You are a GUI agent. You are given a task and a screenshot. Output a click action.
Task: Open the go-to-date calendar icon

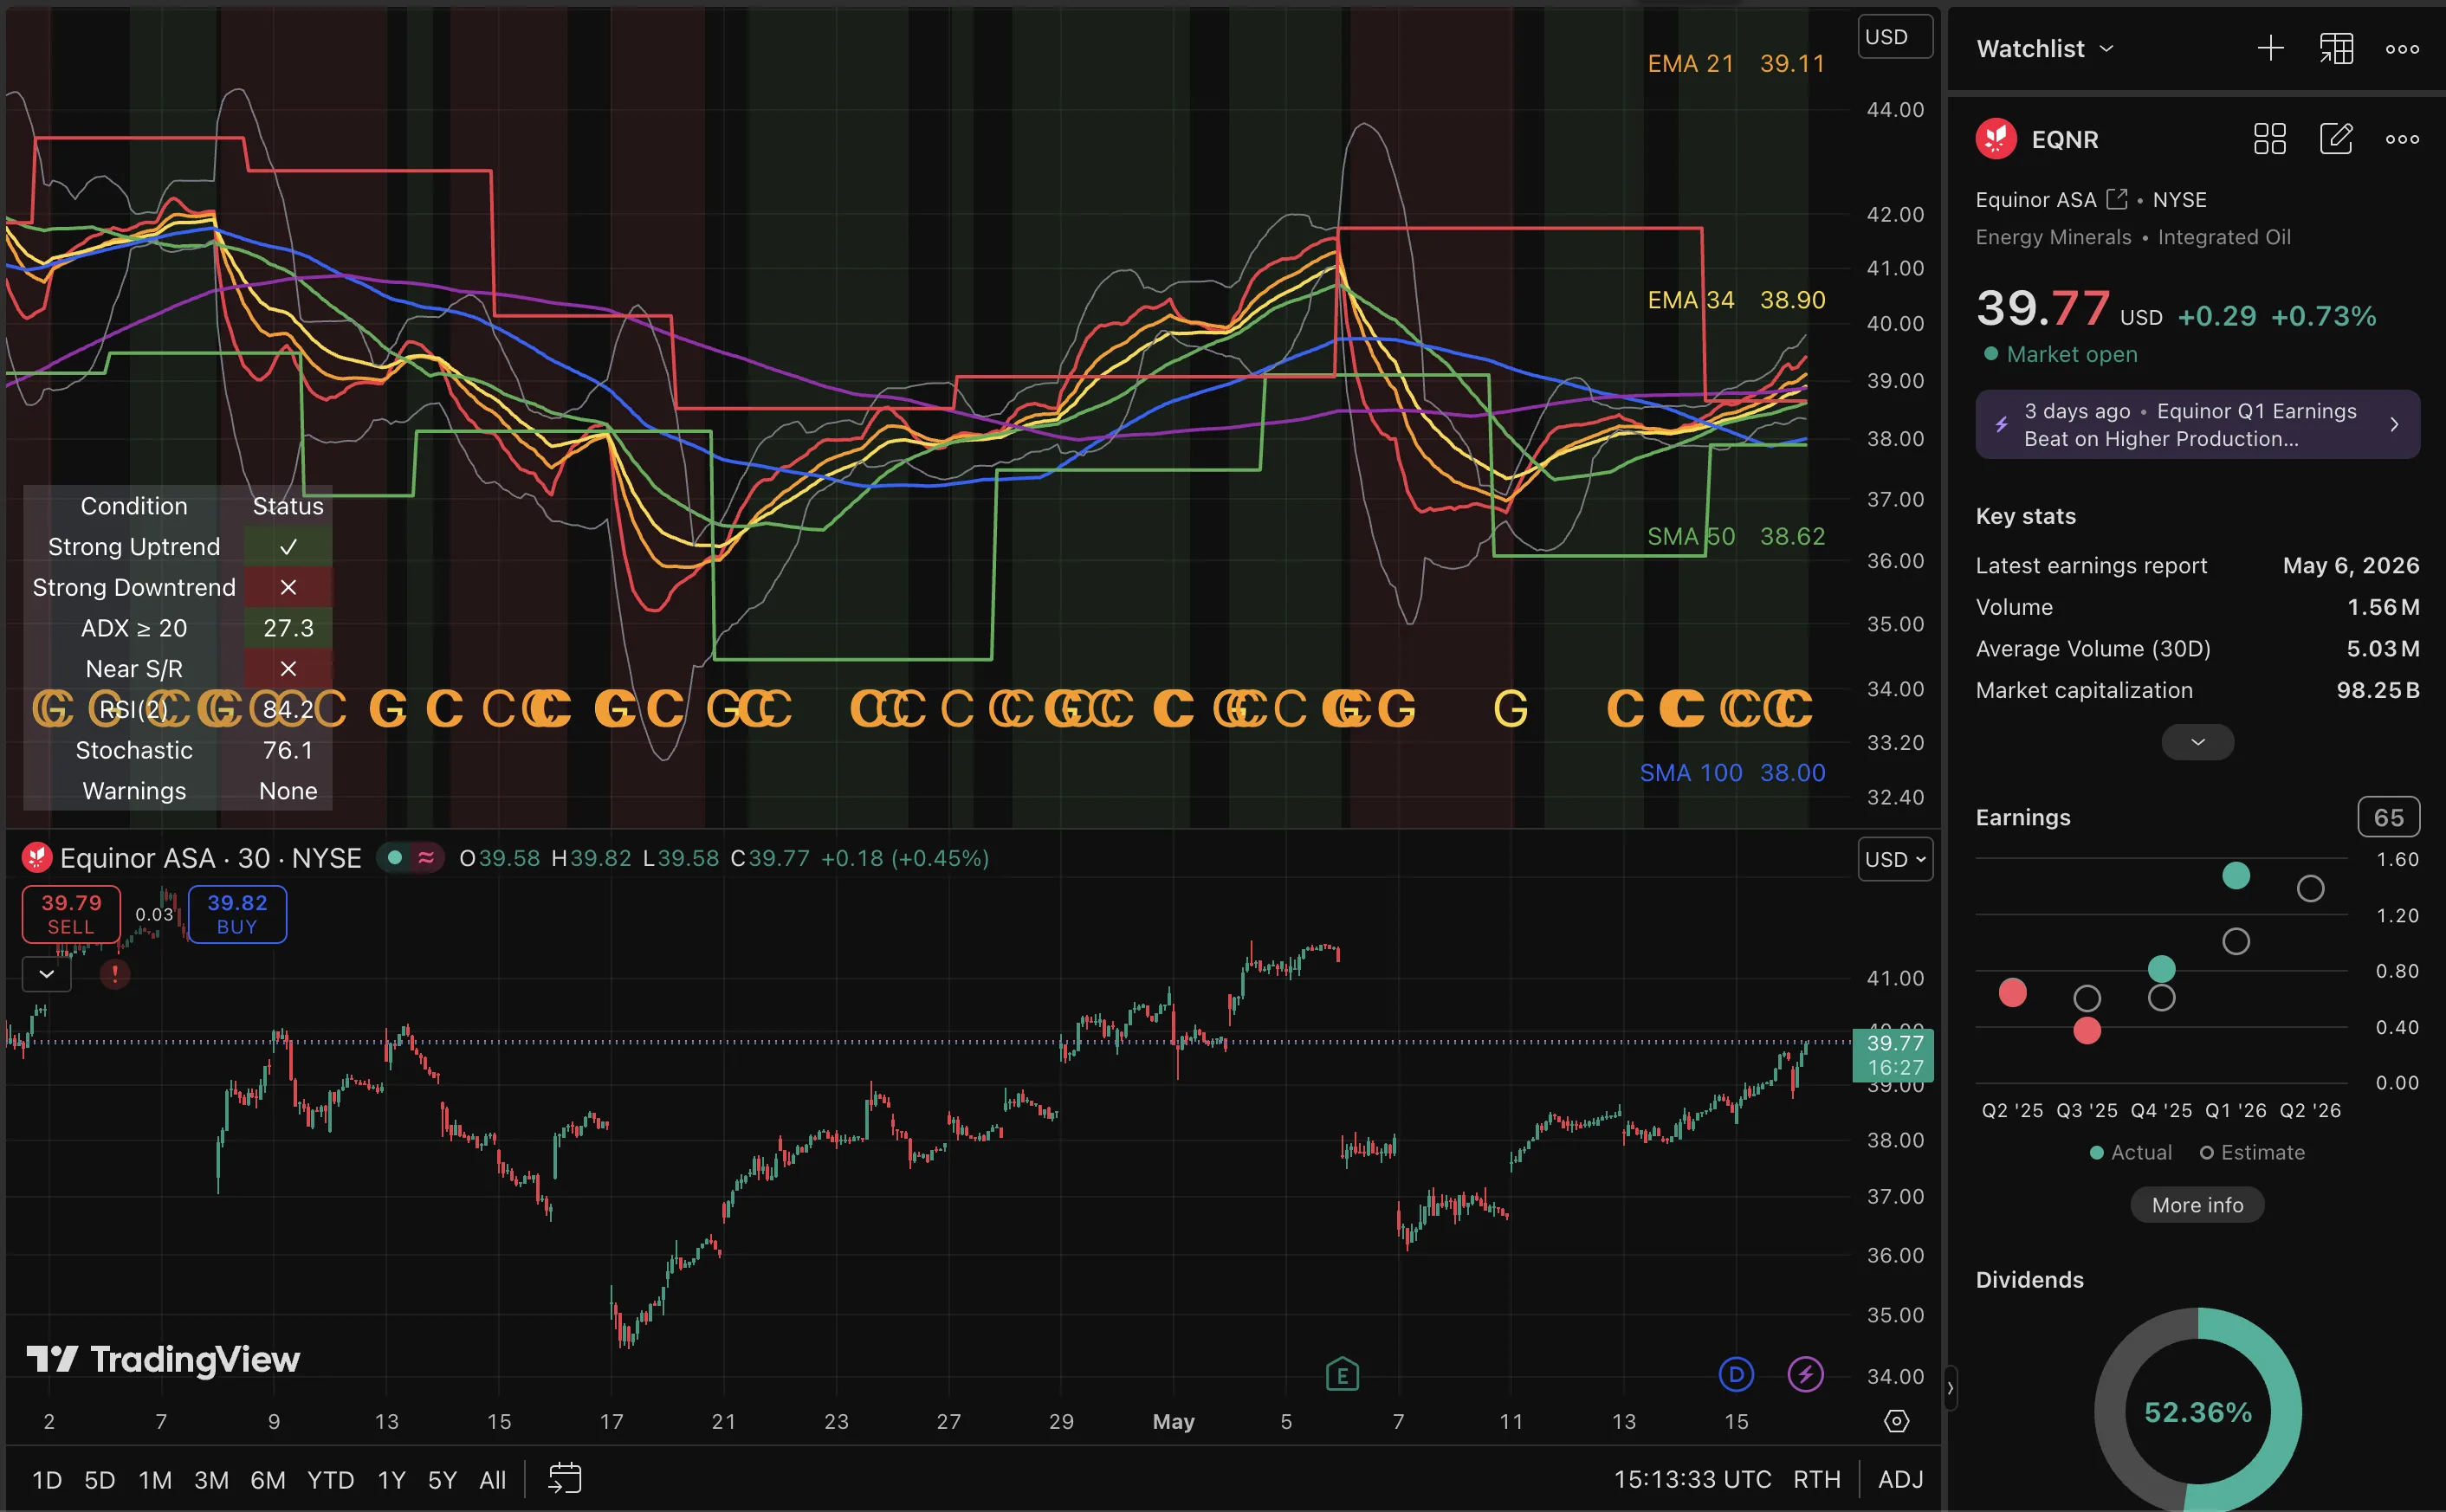[565, 1479]
